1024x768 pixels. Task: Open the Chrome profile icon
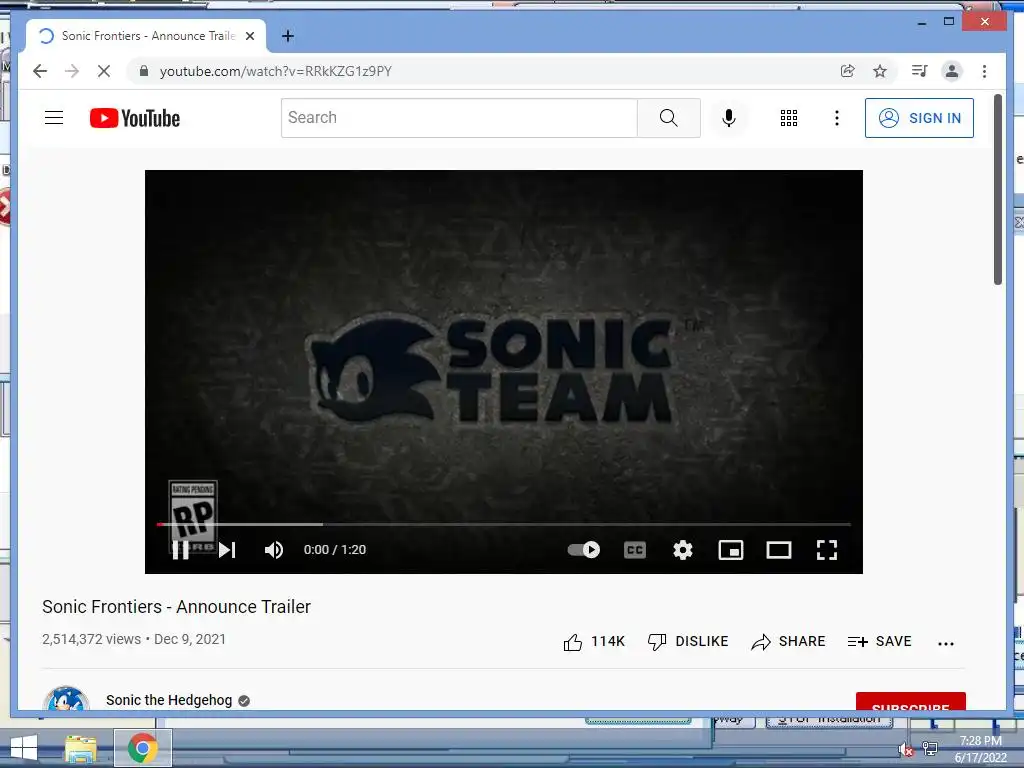pyautogui.click(x=952, y=71)
